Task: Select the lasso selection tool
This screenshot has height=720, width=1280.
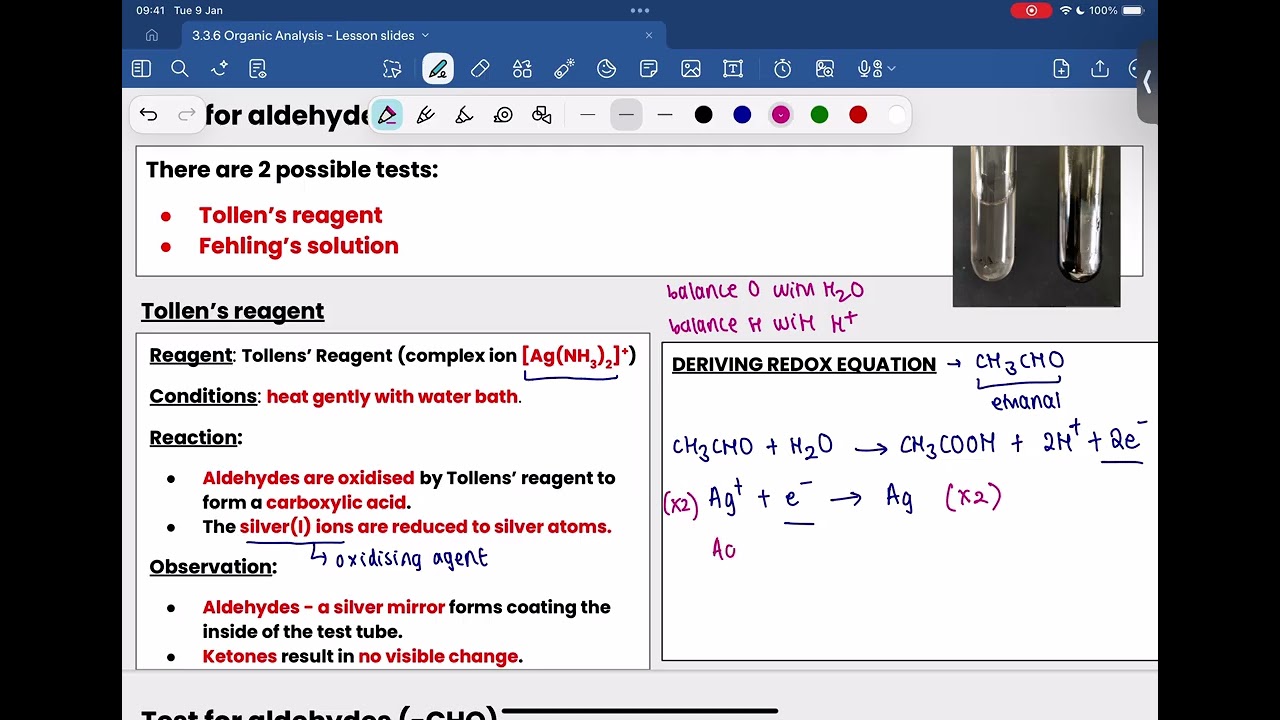Action: pos(392,69)
